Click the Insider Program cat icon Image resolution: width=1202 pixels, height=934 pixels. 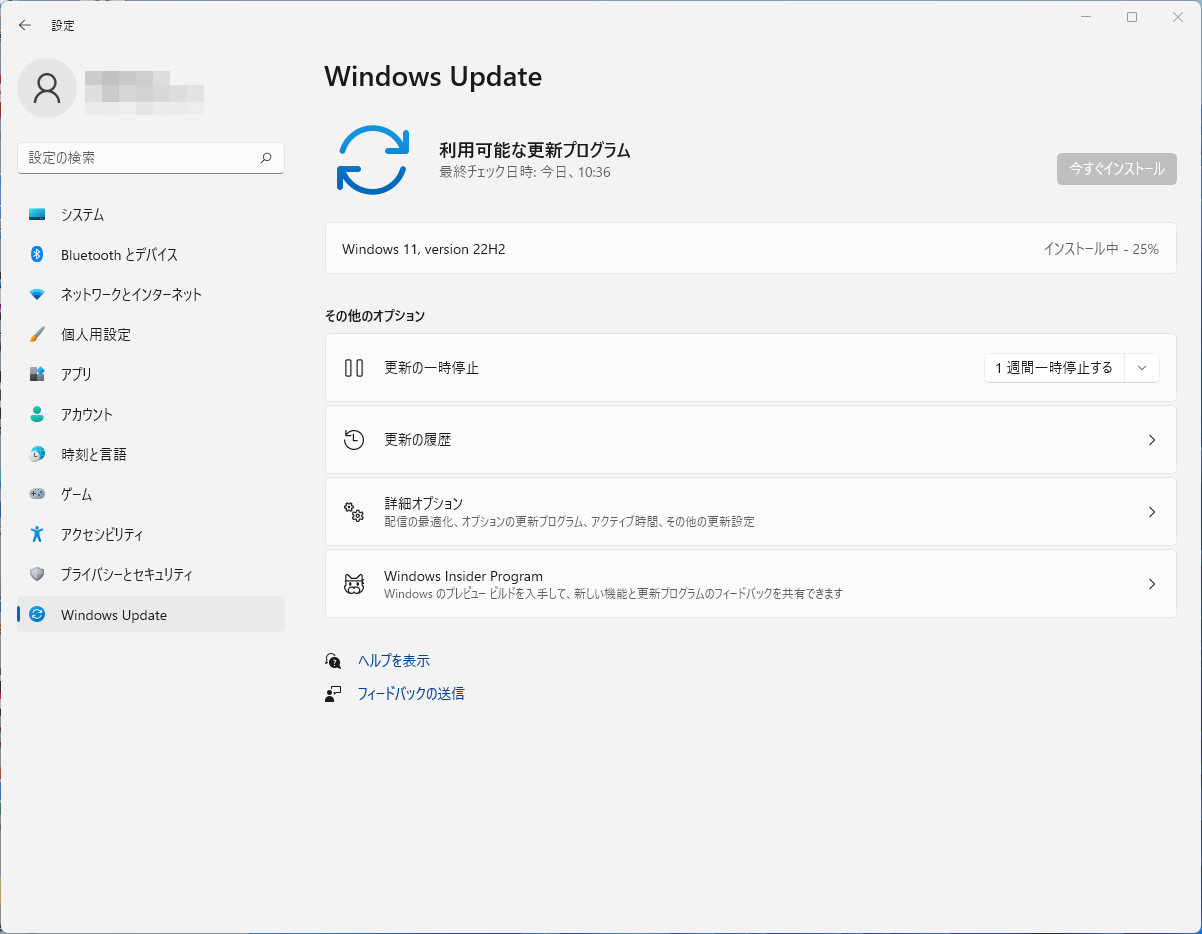tap(354, 584)
